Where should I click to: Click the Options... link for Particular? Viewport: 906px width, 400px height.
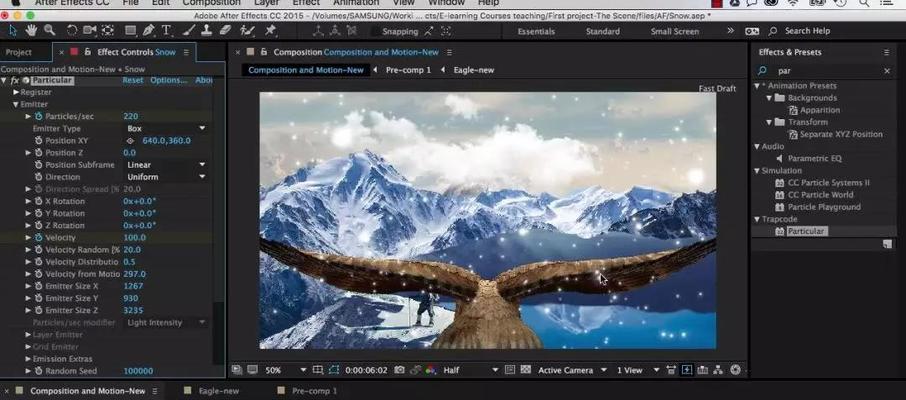point(169,80)
